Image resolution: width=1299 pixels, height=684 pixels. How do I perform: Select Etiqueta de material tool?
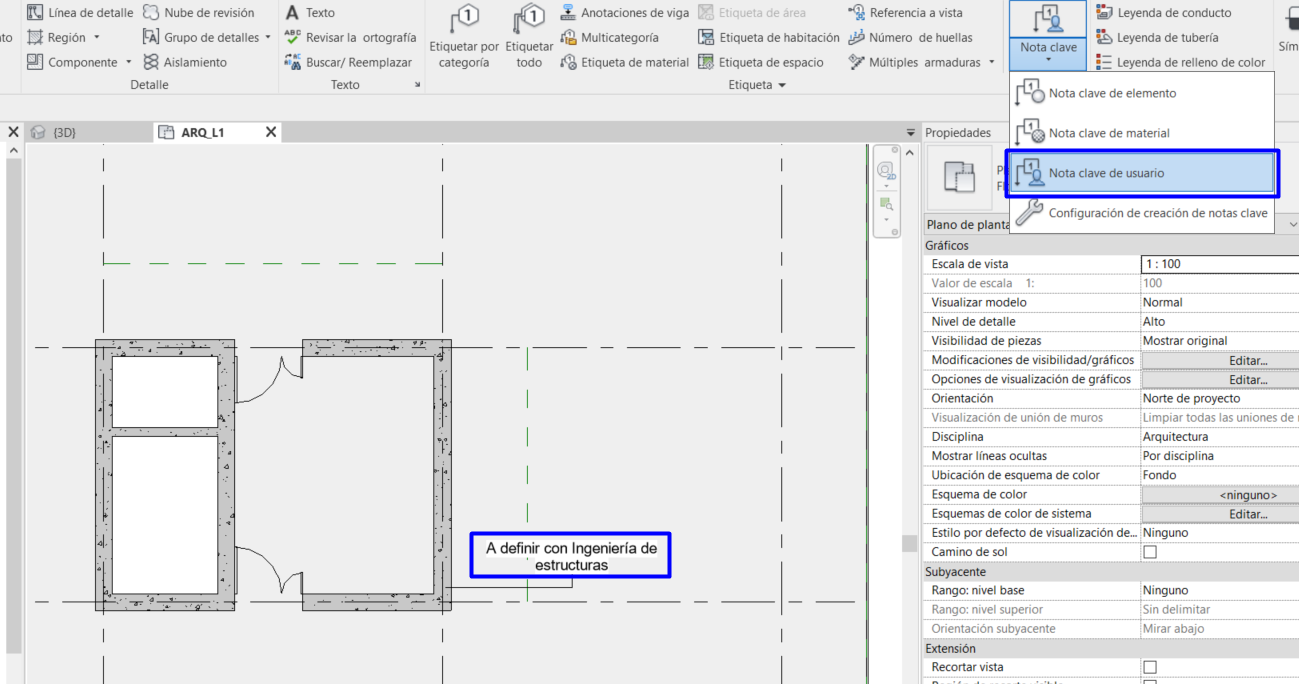624,62
